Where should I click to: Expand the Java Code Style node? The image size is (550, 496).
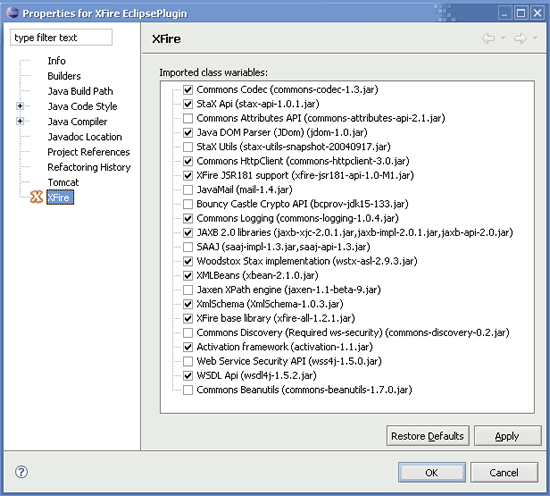20,106
